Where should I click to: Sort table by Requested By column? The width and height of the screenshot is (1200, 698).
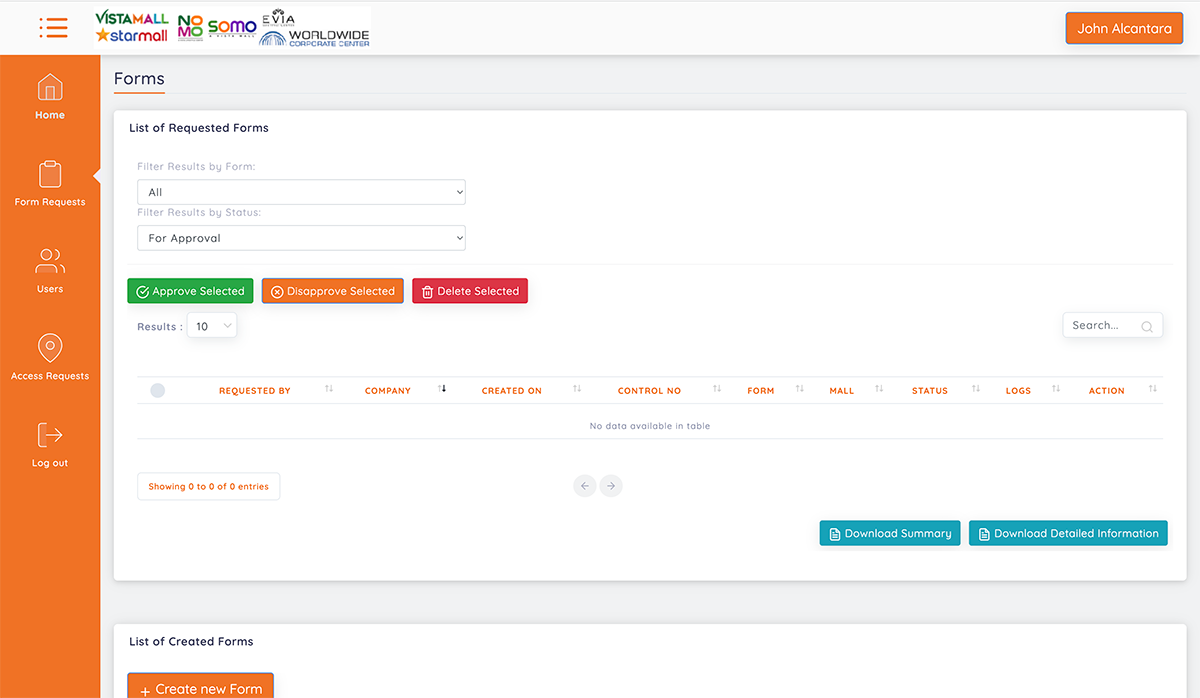click(255, 391)
